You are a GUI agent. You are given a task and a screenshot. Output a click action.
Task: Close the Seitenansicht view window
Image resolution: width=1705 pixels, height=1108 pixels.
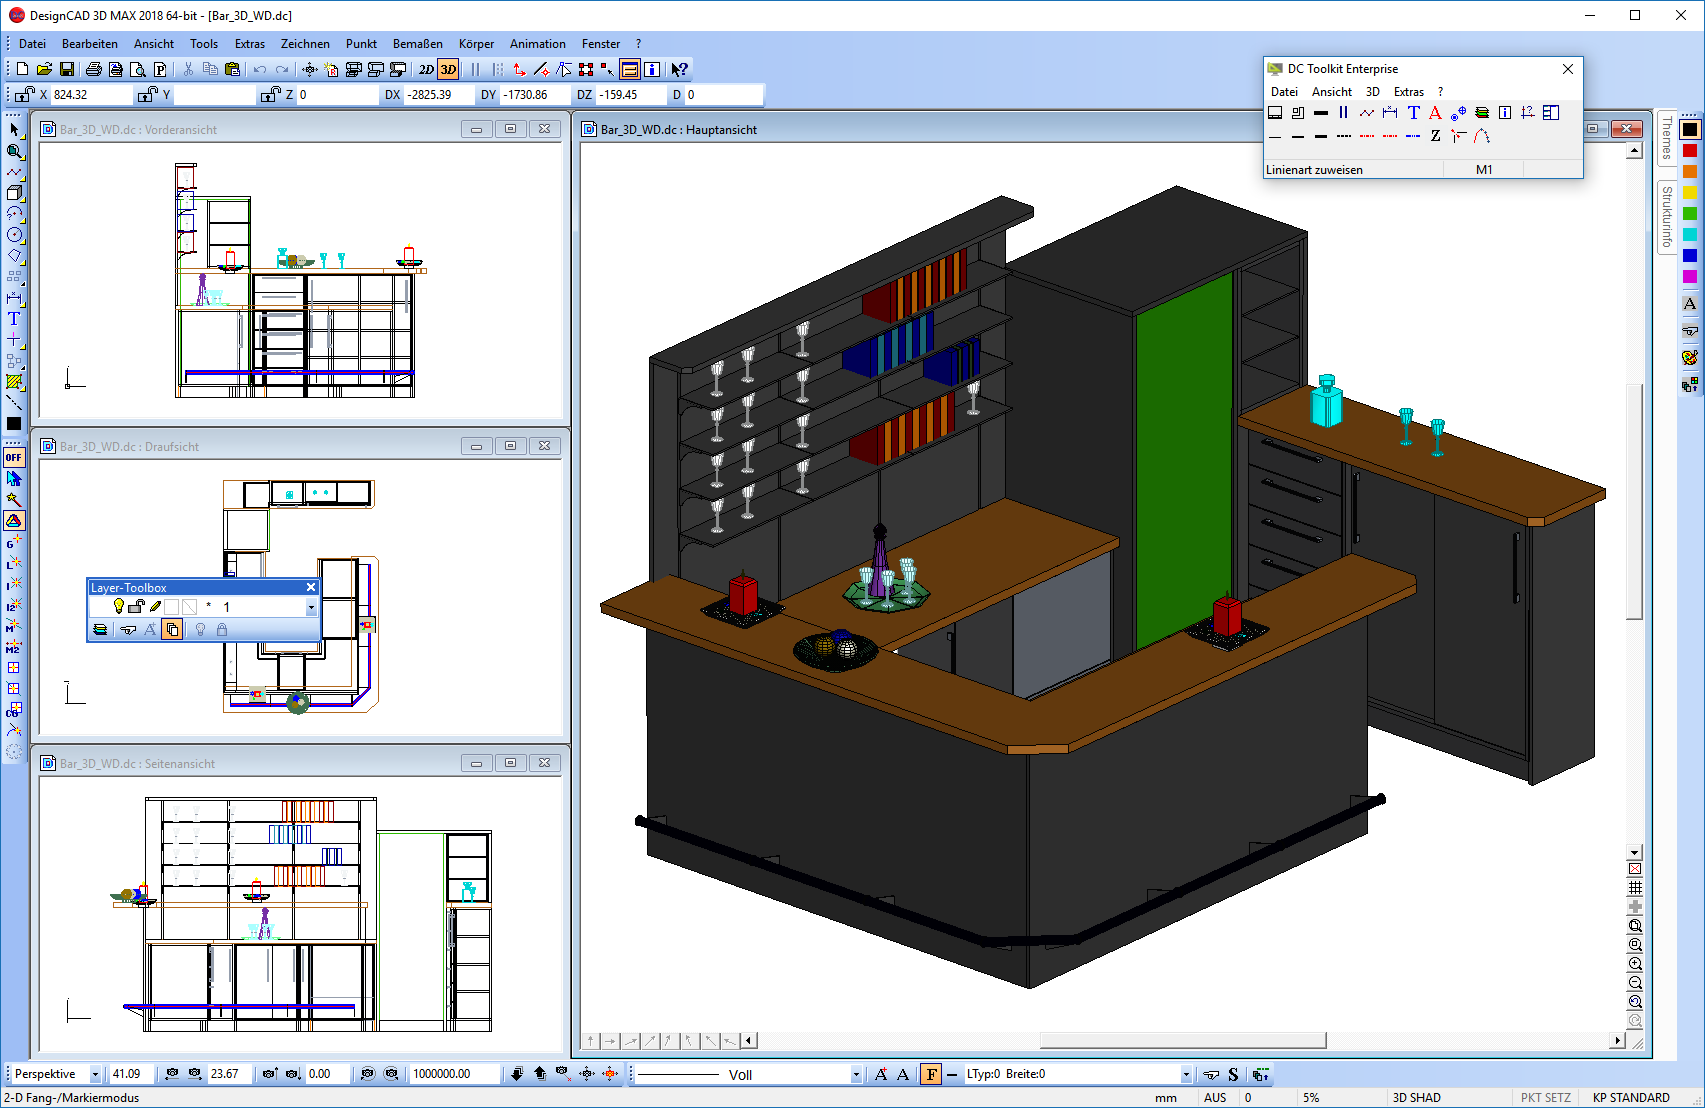(544, 763)
